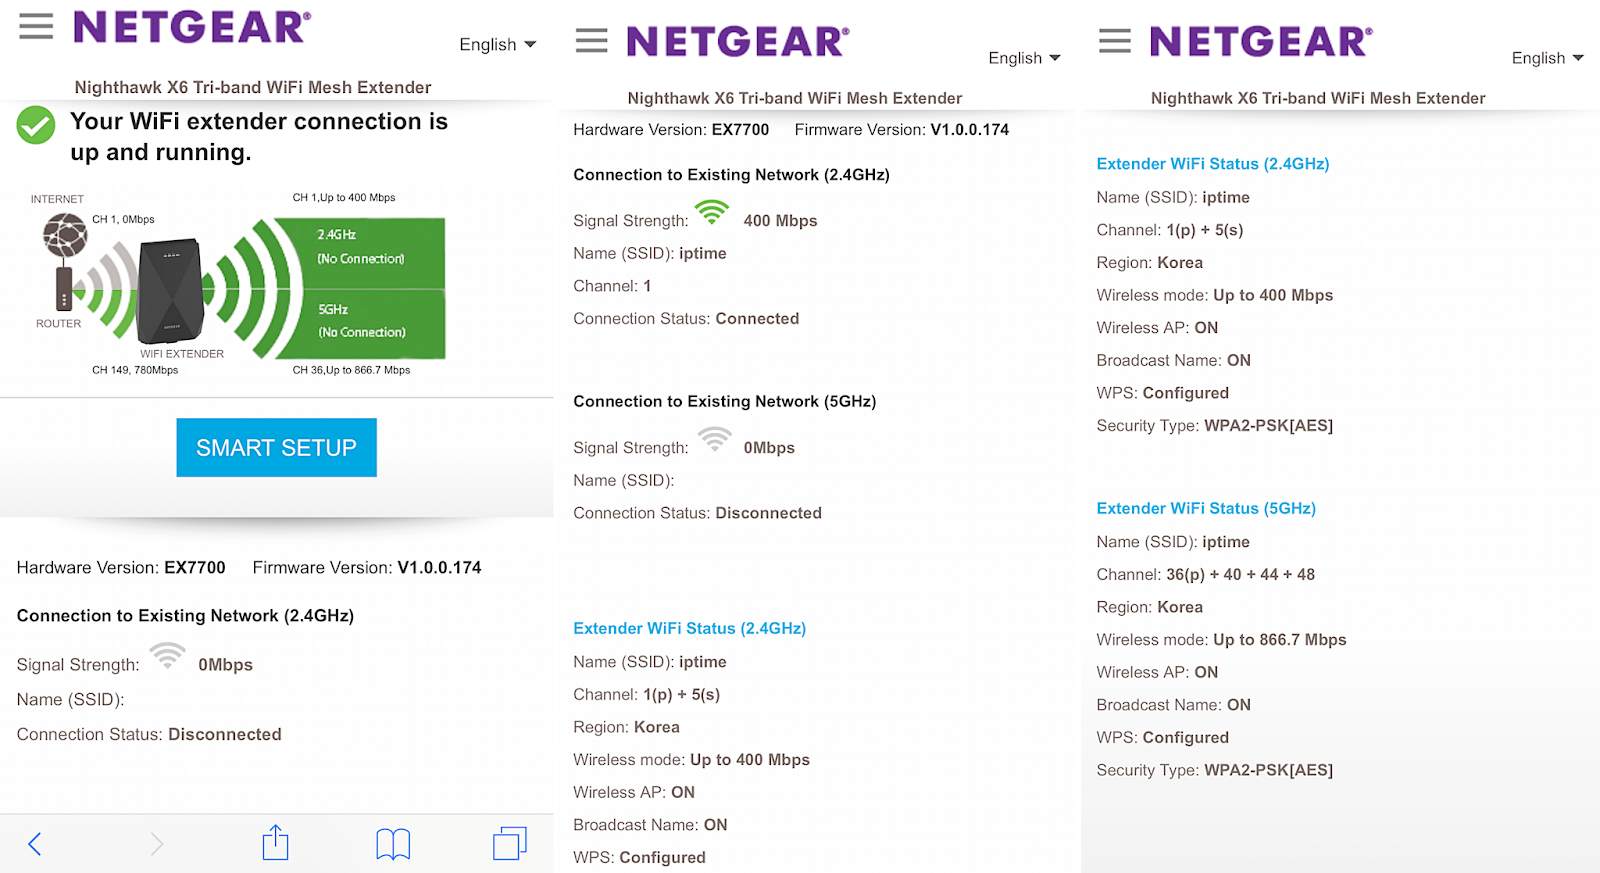Tap the browser forward arrow

coord(156,844)
